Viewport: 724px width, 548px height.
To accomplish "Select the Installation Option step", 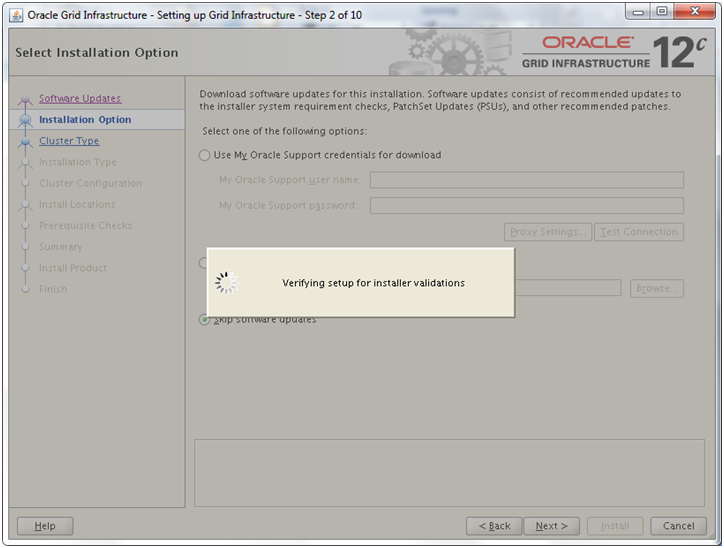I will 85,120.
